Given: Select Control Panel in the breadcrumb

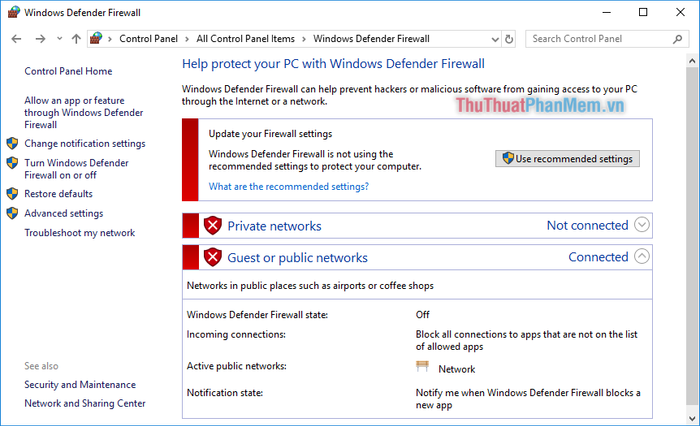Looking at the screenshot, I should [148, 39].
